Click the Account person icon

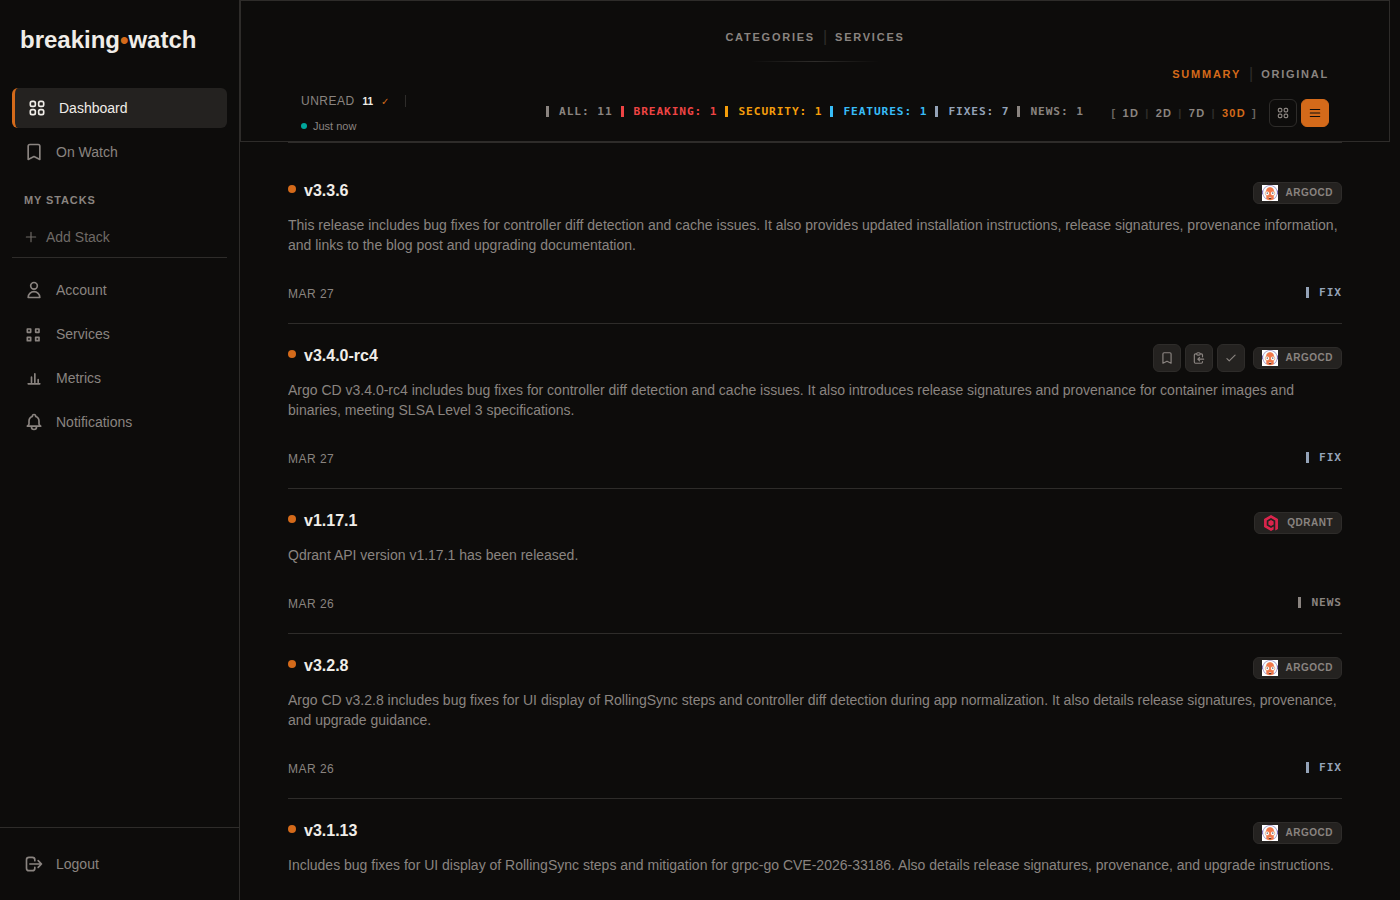tap(34, 290)
